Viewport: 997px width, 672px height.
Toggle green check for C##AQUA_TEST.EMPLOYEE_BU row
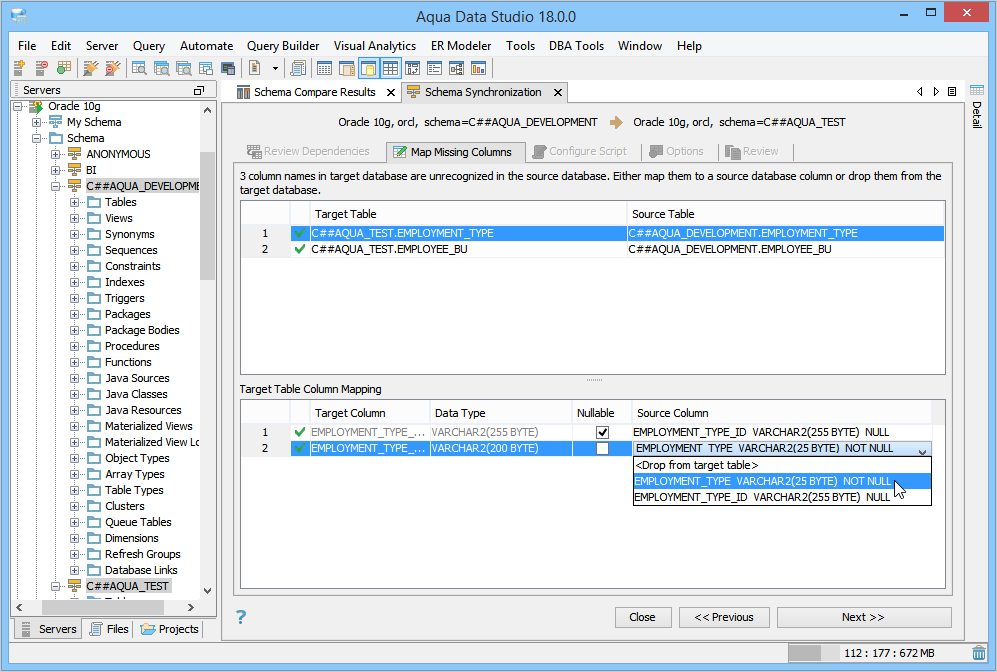point(300,249)
